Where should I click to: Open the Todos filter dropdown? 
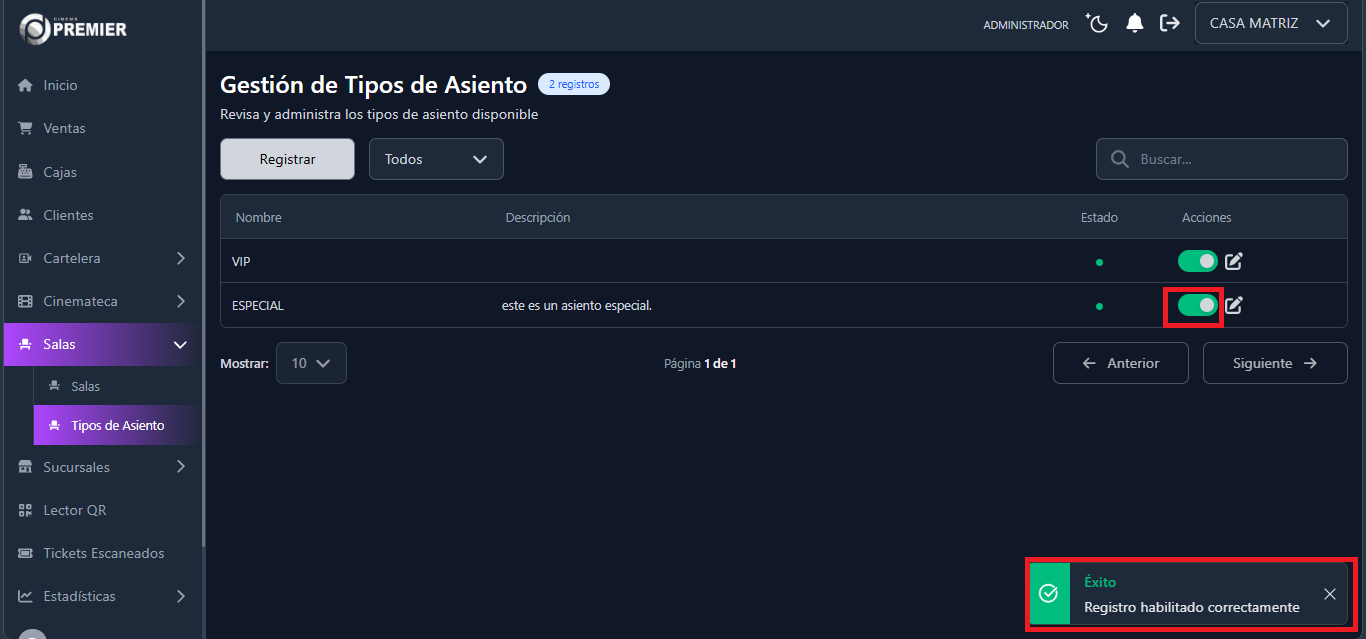tap(435, 159)
